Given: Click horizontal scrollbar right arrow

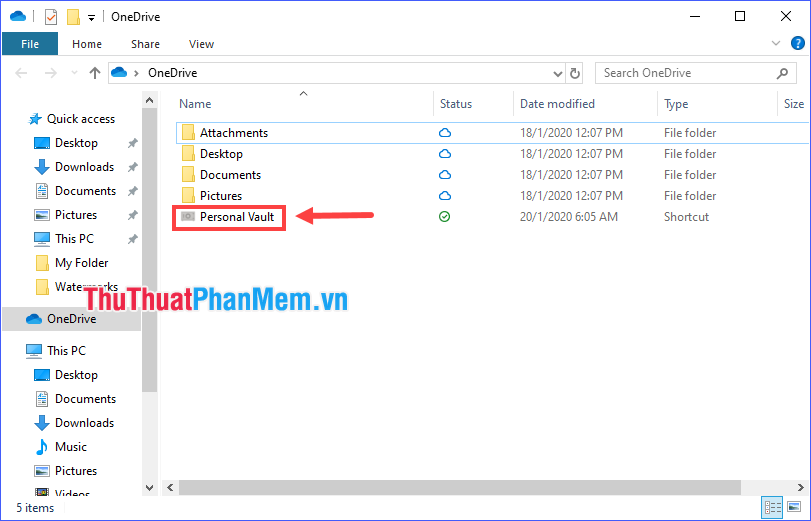Looking at the screenshot, I should pyautogui.click(x=801, y=487).
